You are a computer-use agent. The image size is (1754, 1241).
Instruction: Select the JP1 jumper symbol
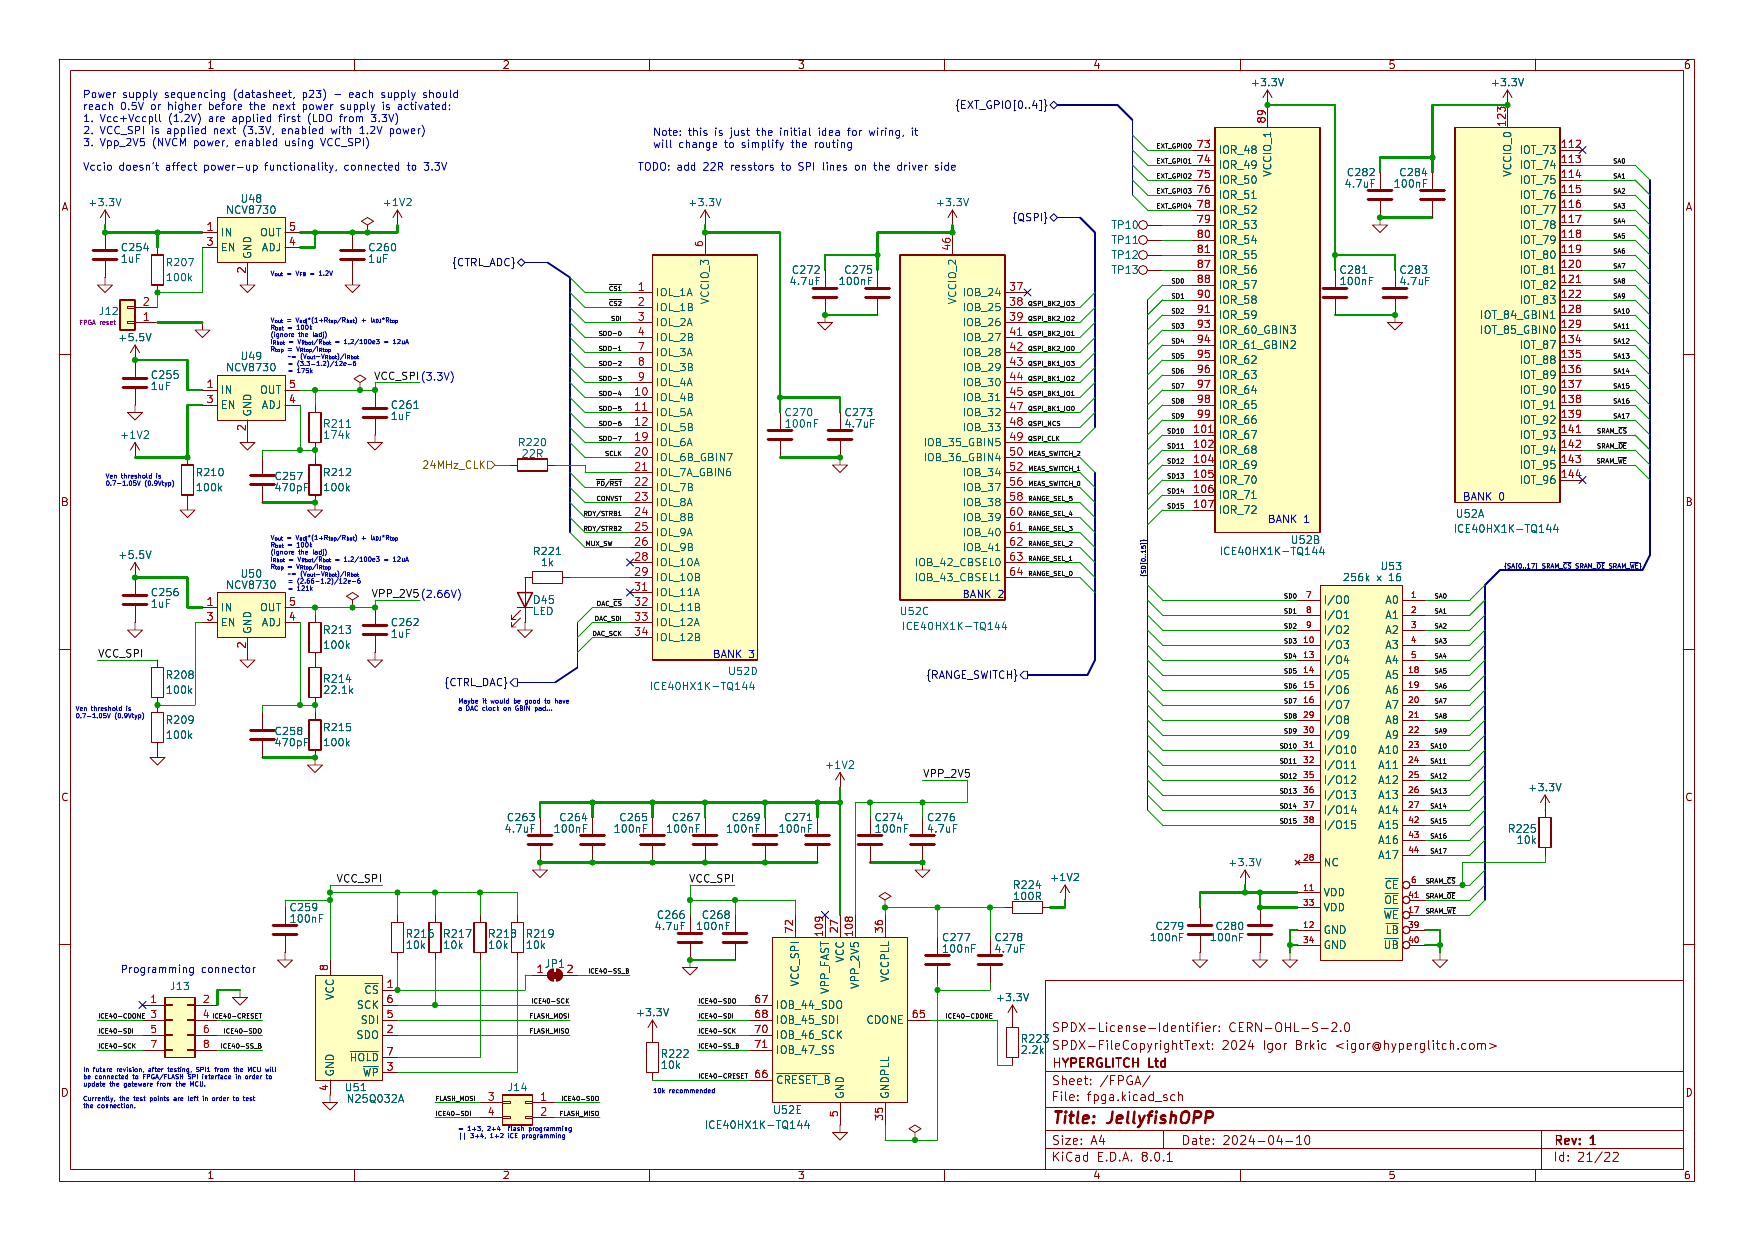555,970
